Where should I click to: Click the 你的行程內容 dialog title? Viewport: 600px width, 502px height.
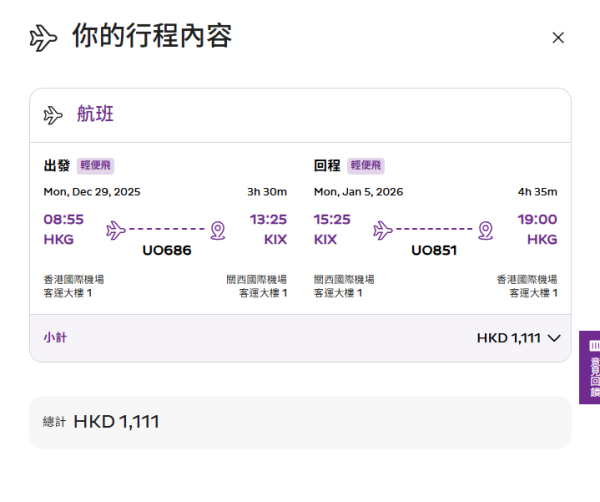[152, 36]
